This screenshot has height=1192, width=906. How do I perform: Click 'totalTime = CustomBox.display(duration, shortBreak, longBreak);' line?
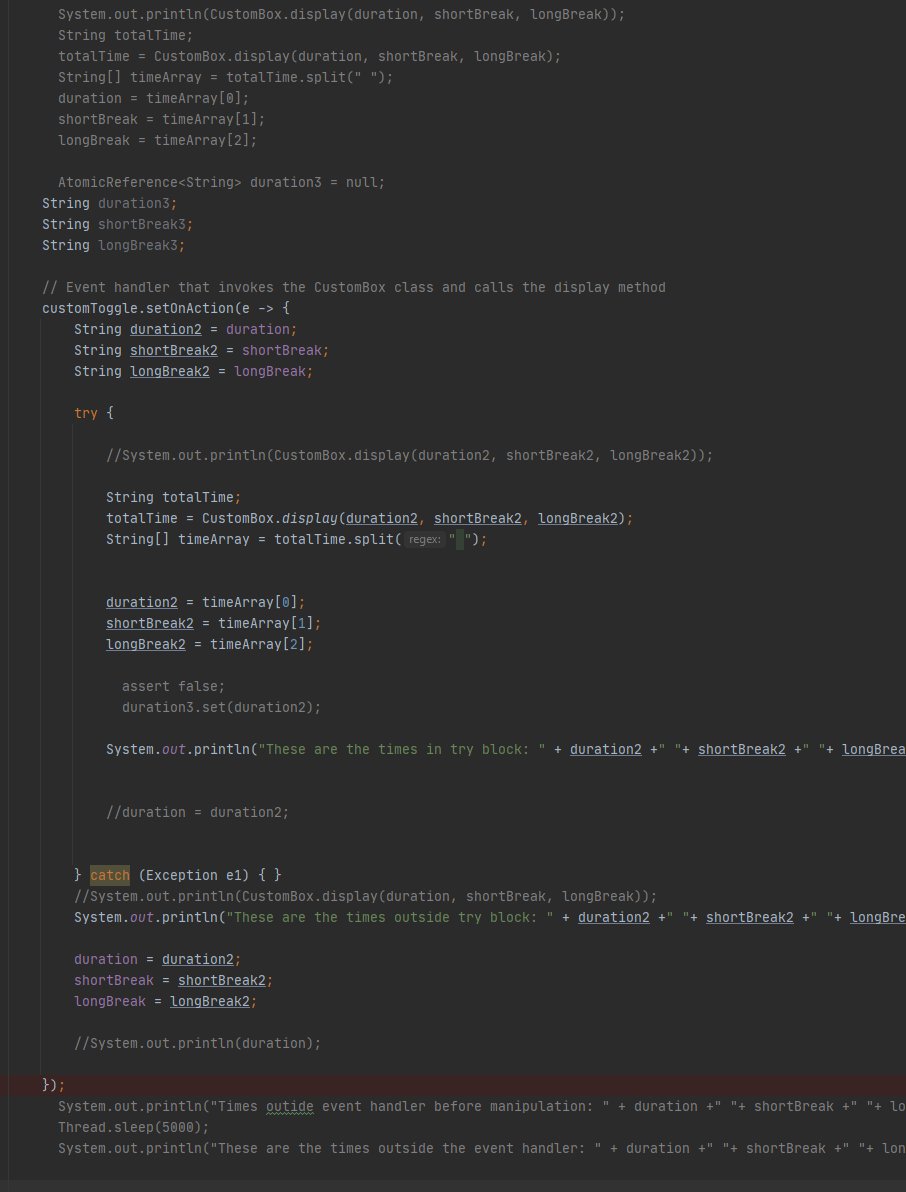[309, 56]
